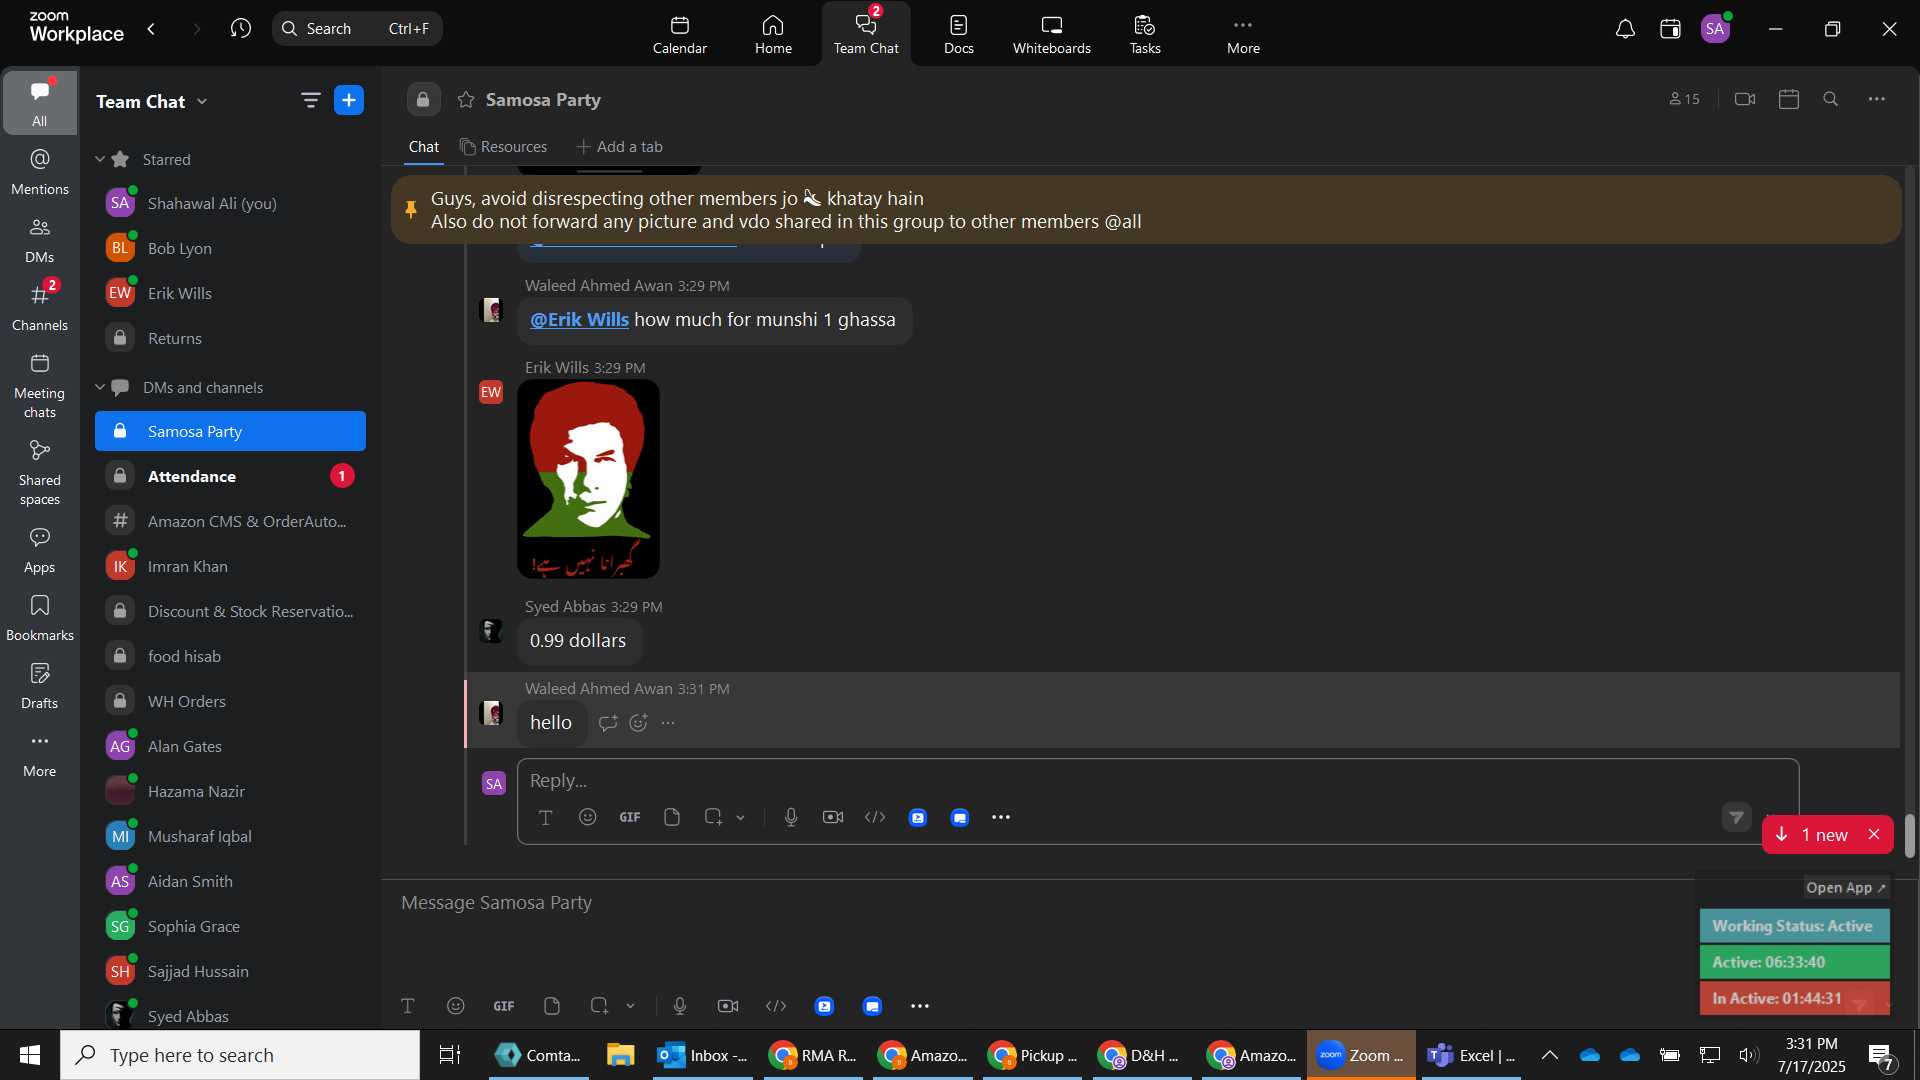The height and width of the screenshot is (1080, 1920).
Task: Click the Reply input field
Action: [1157, 781]
